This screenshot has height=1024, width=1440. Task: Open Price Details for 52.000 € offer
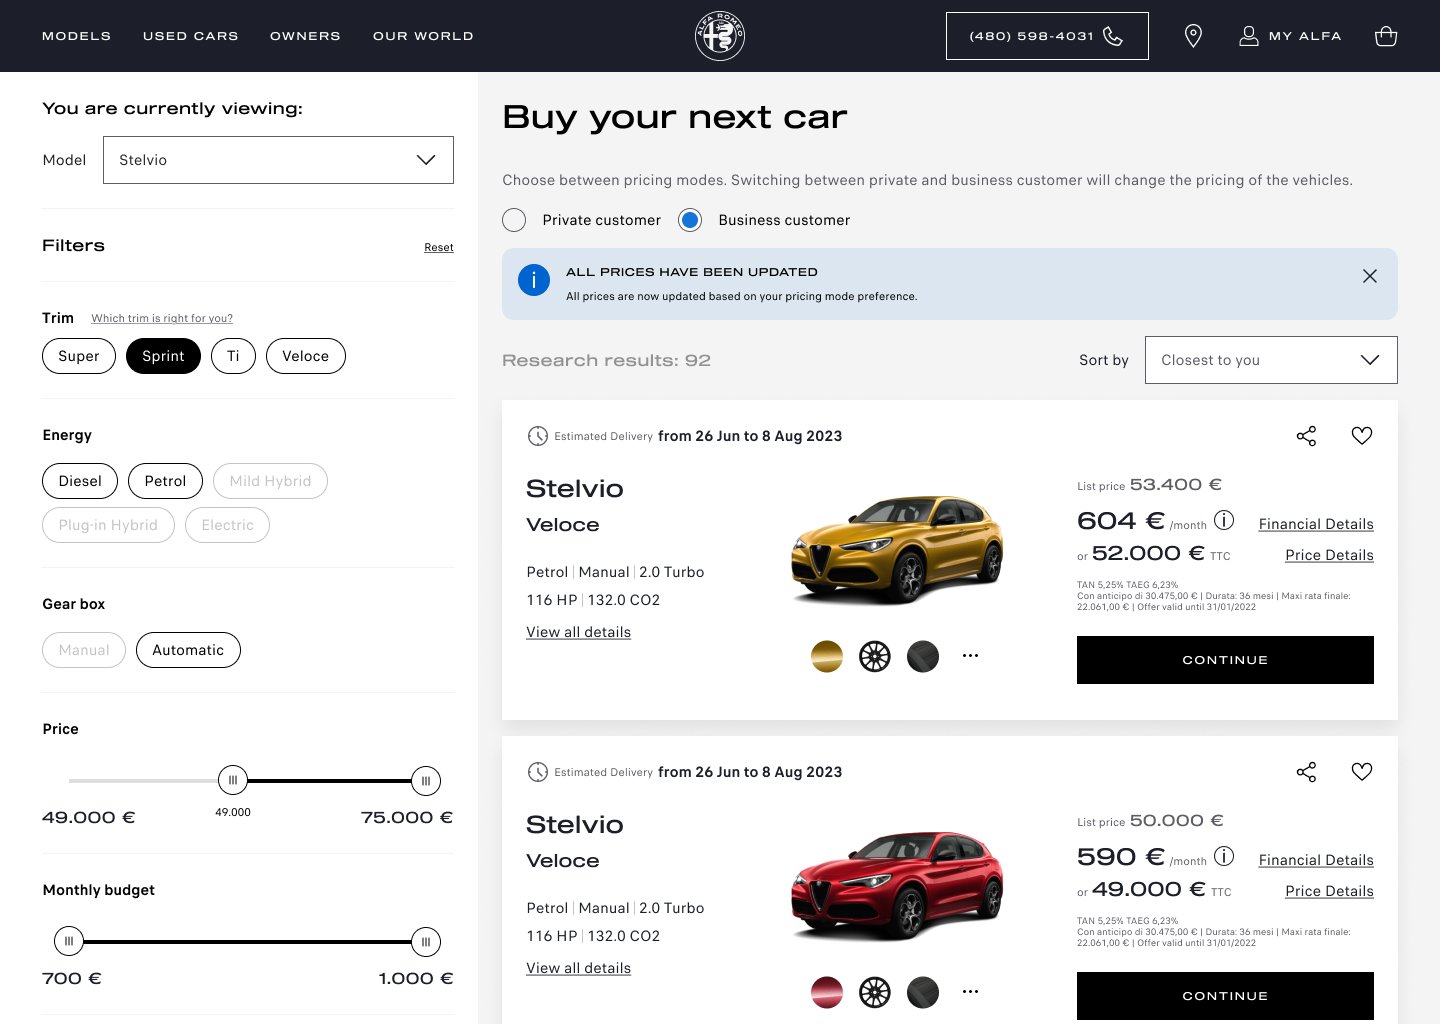point(1329,555)
